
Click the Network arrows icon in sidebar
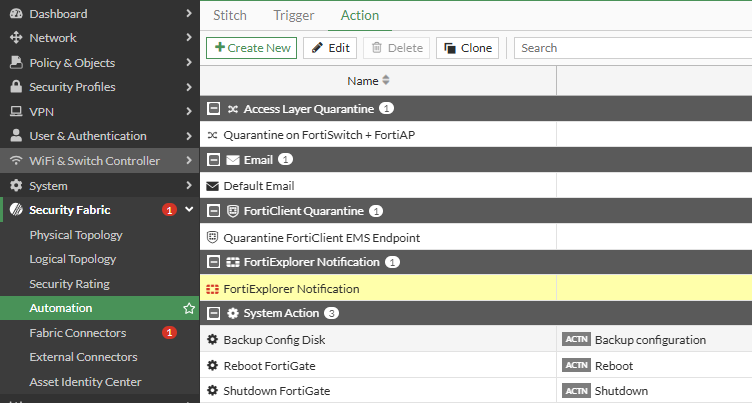click(x=16, y=37)
